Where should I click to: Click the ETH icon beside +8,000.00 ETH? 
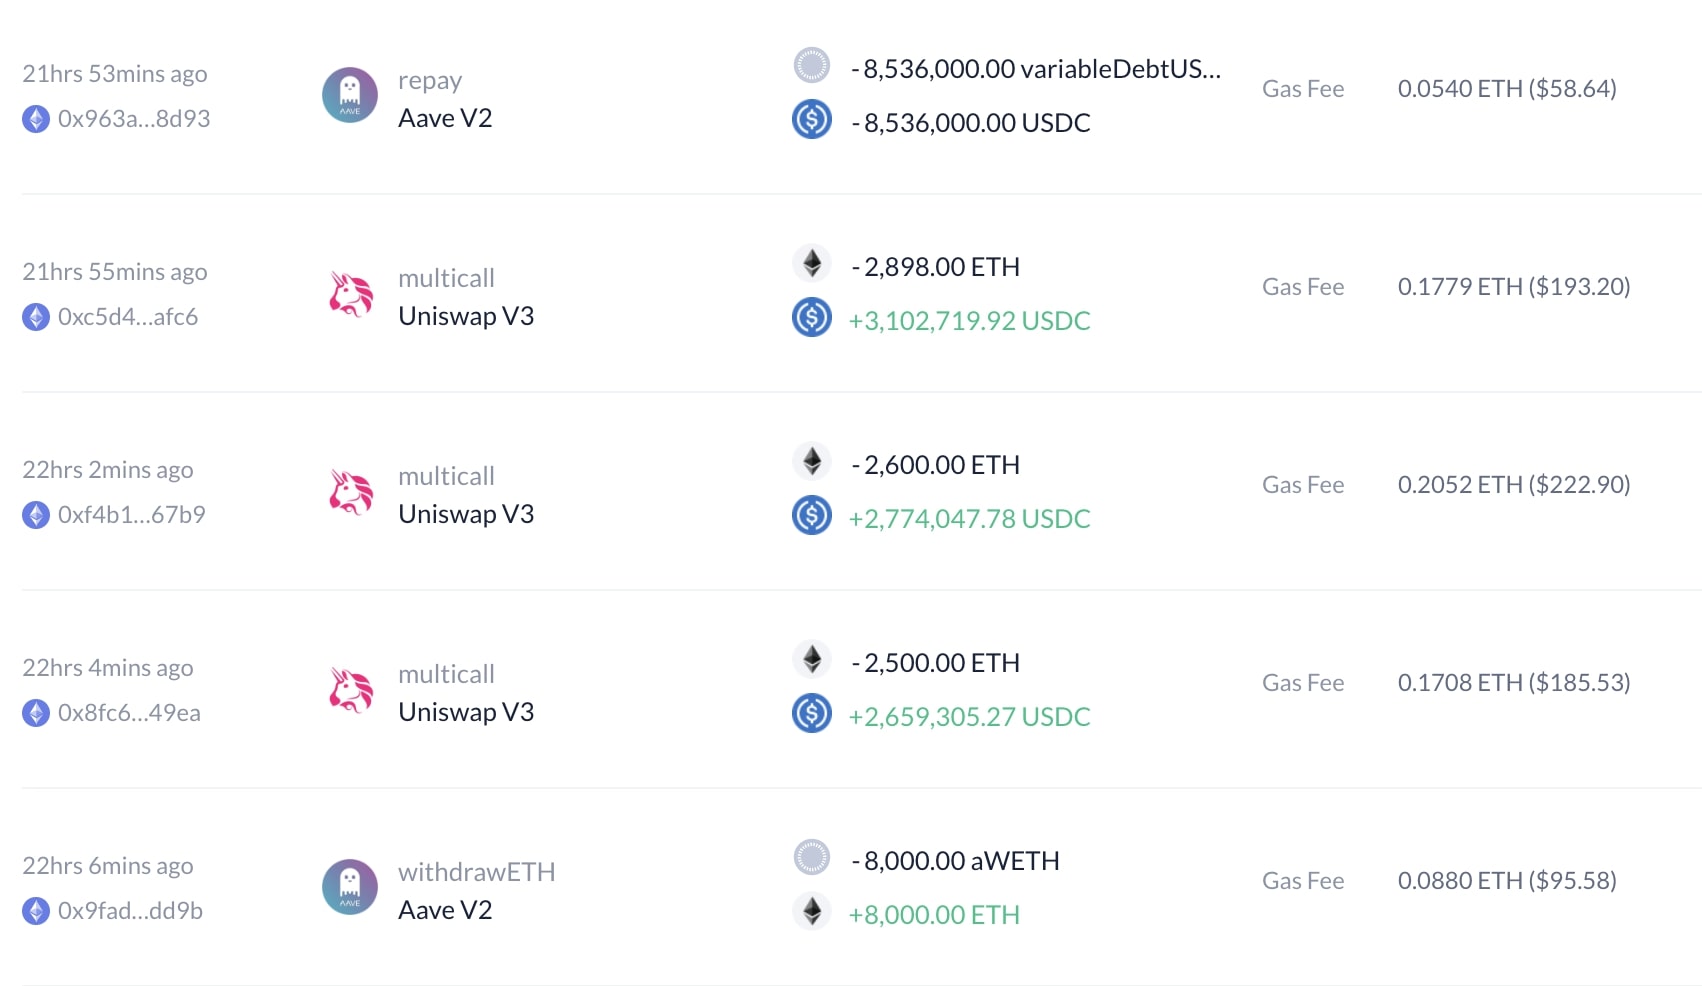(x=812, y=911)
